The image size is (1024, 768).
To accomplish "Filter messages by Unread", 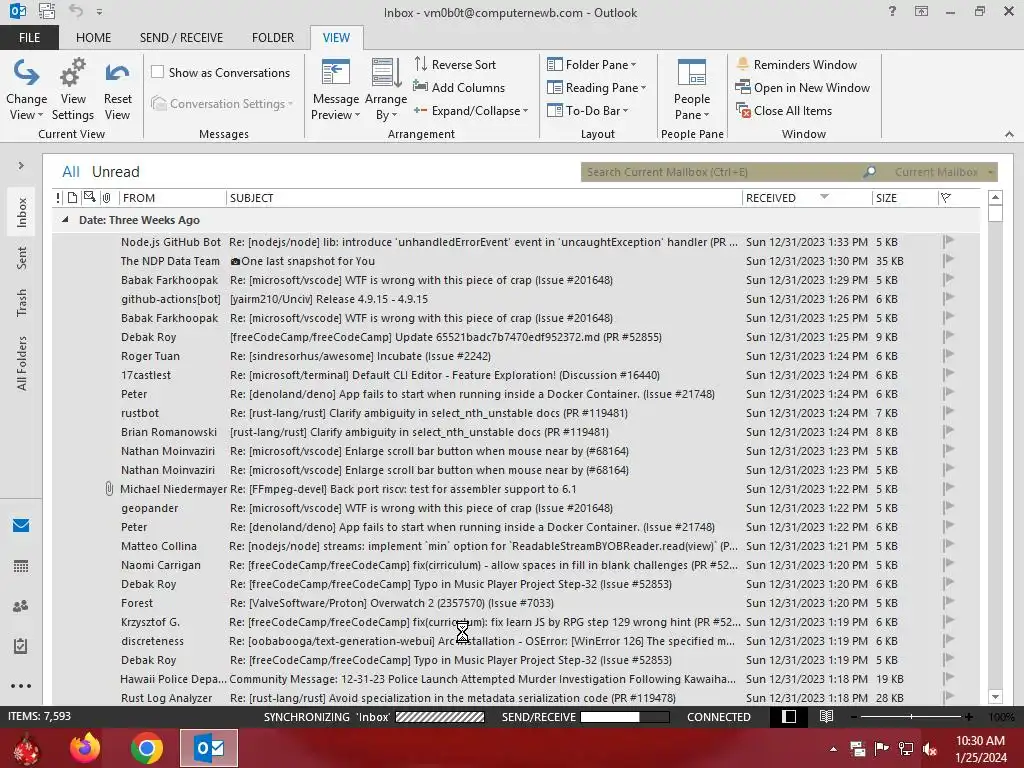I will (x=116, y=172).
